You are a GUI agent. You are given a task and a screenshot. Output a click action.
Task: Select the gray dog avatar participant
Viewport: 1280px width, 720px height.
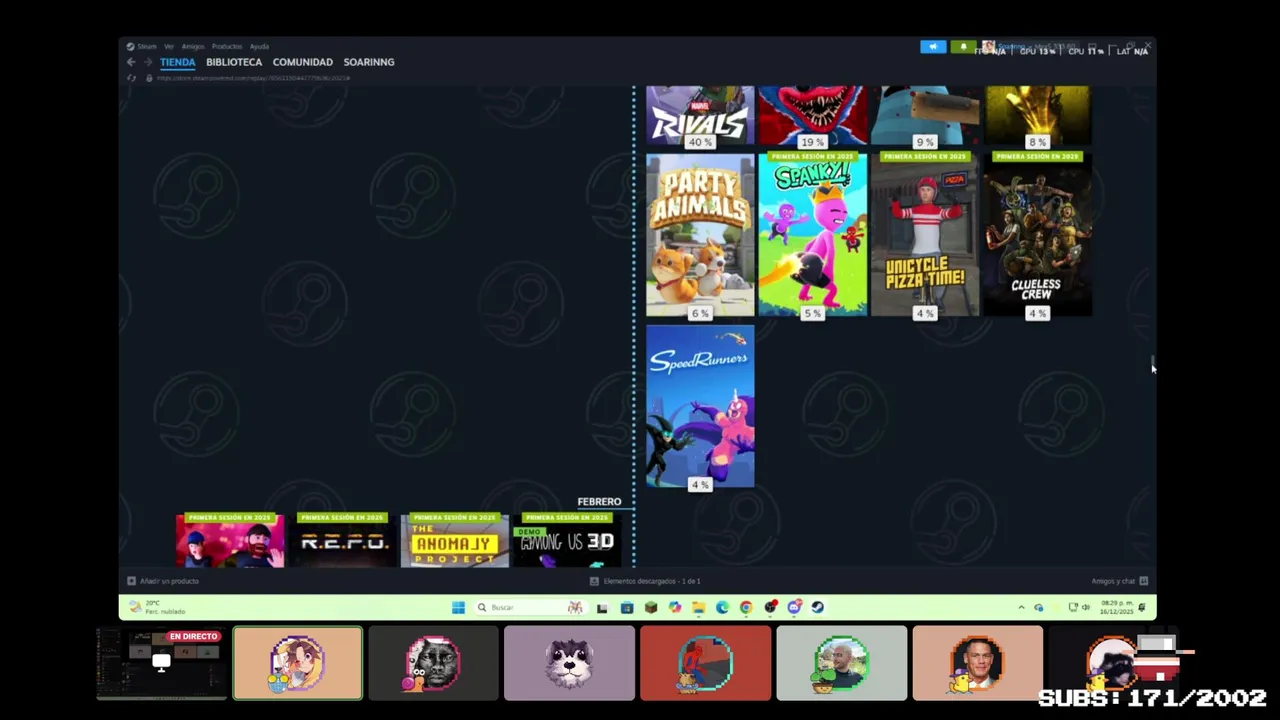pos(569,663)
